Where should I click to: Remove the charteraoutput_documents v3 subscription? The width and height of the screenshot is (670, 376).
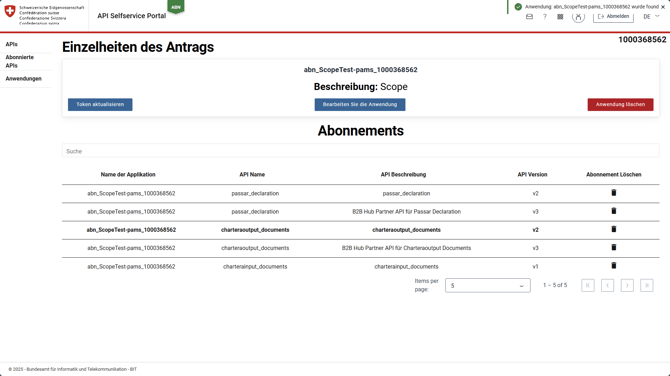[614, 247]
